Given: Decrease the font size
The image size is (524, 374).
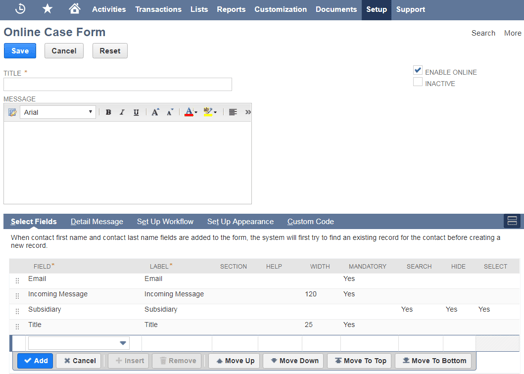Looking at the screenshot, I should pyautogui.click(x=170, y=112).
